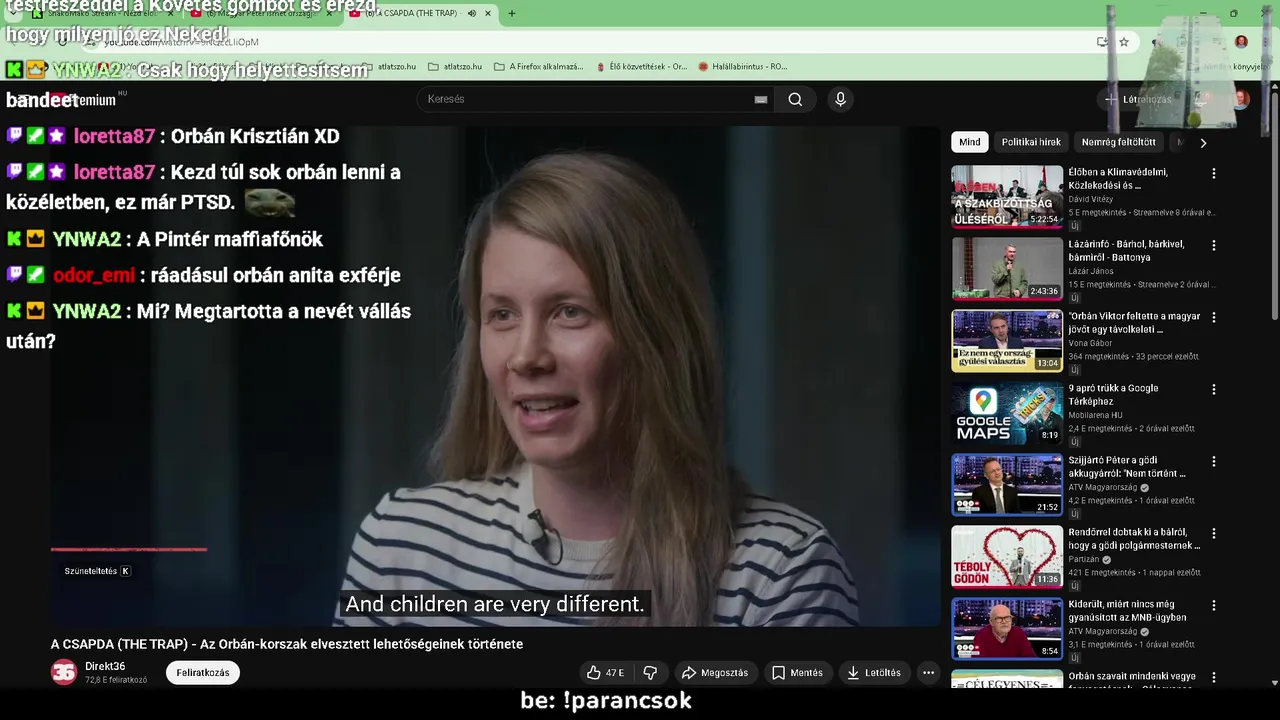1280x720 pixels.
Task: Select the Politikai hírek filter chip
Action: point(1031,142)
